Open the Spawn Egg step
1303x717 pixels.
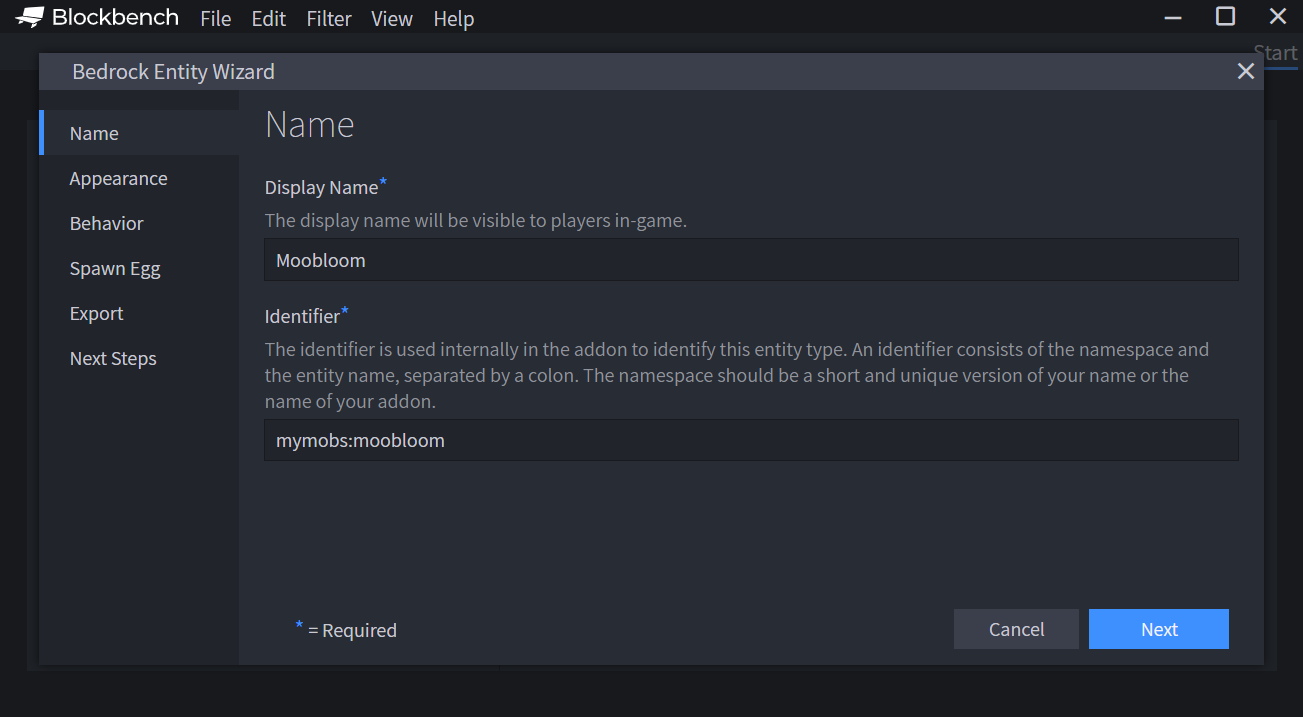115,269
